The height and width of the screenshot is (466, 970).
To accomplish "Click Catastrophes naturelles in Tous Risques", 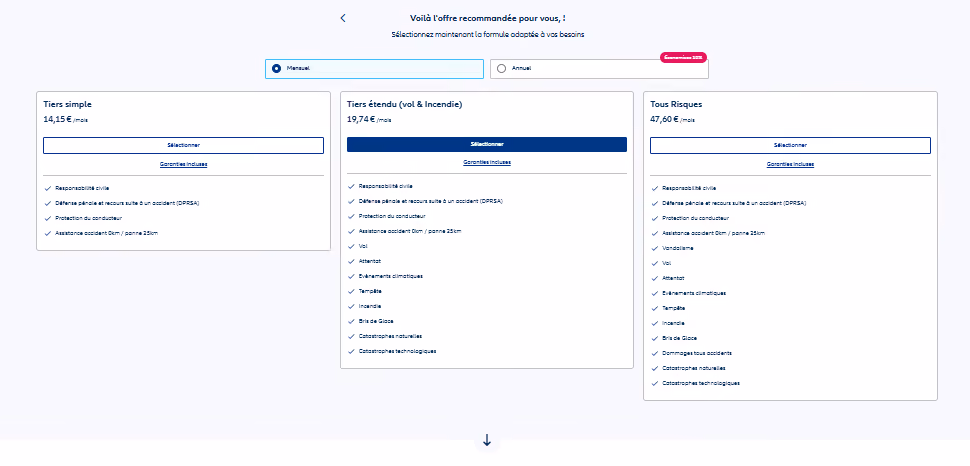I will coord(693,368).
